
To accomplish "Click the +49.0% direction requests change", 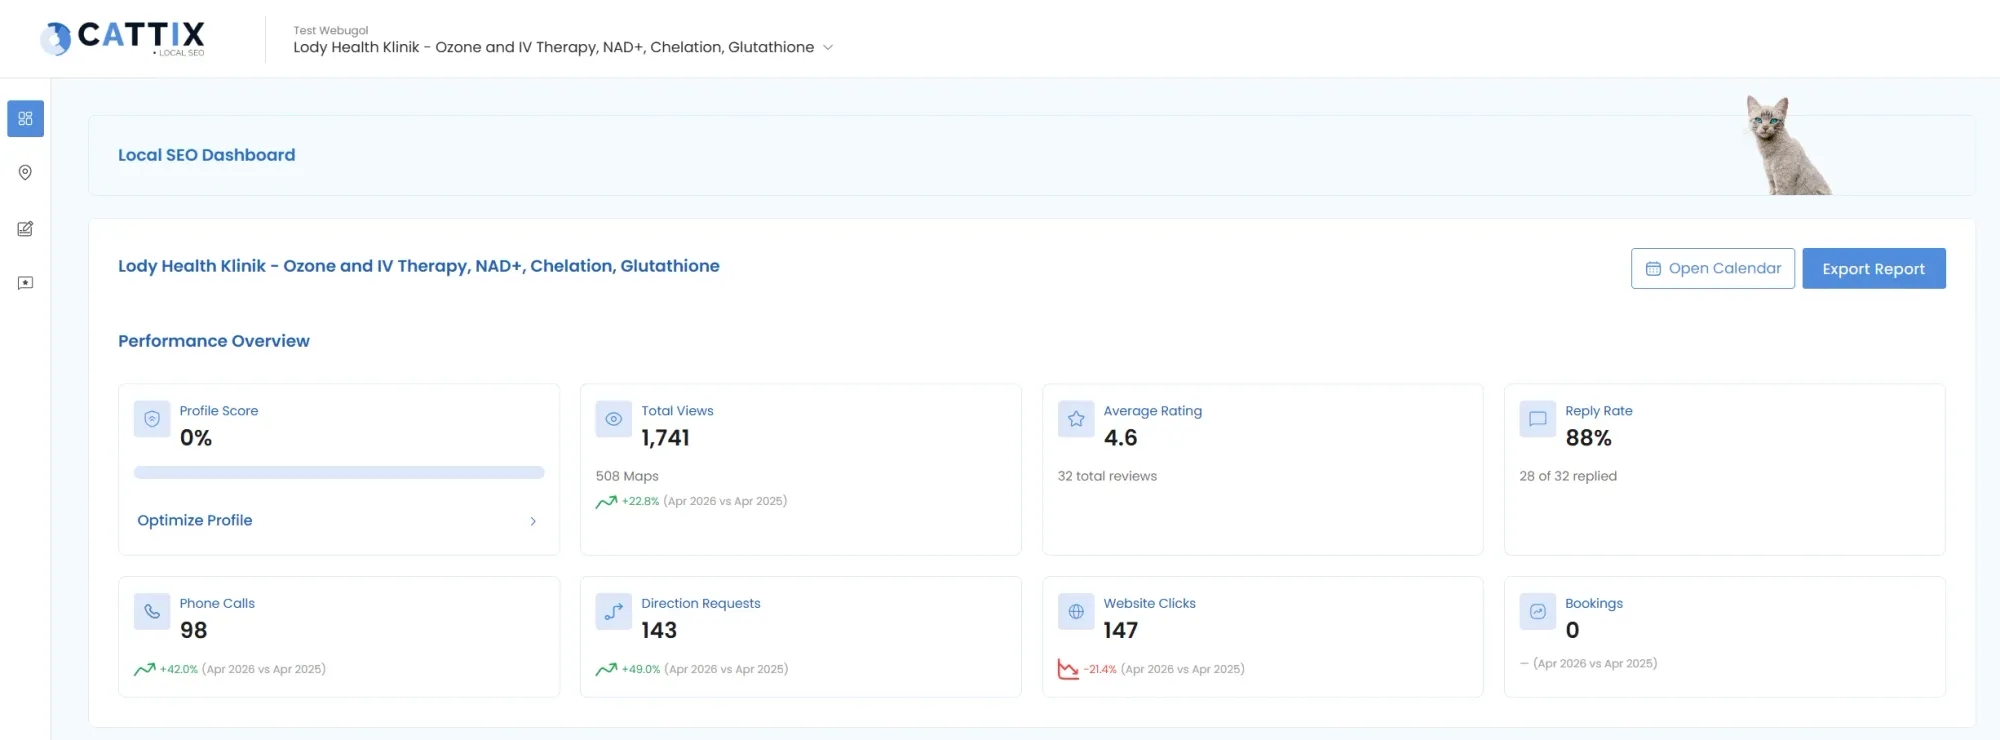I will coord(641,669).
